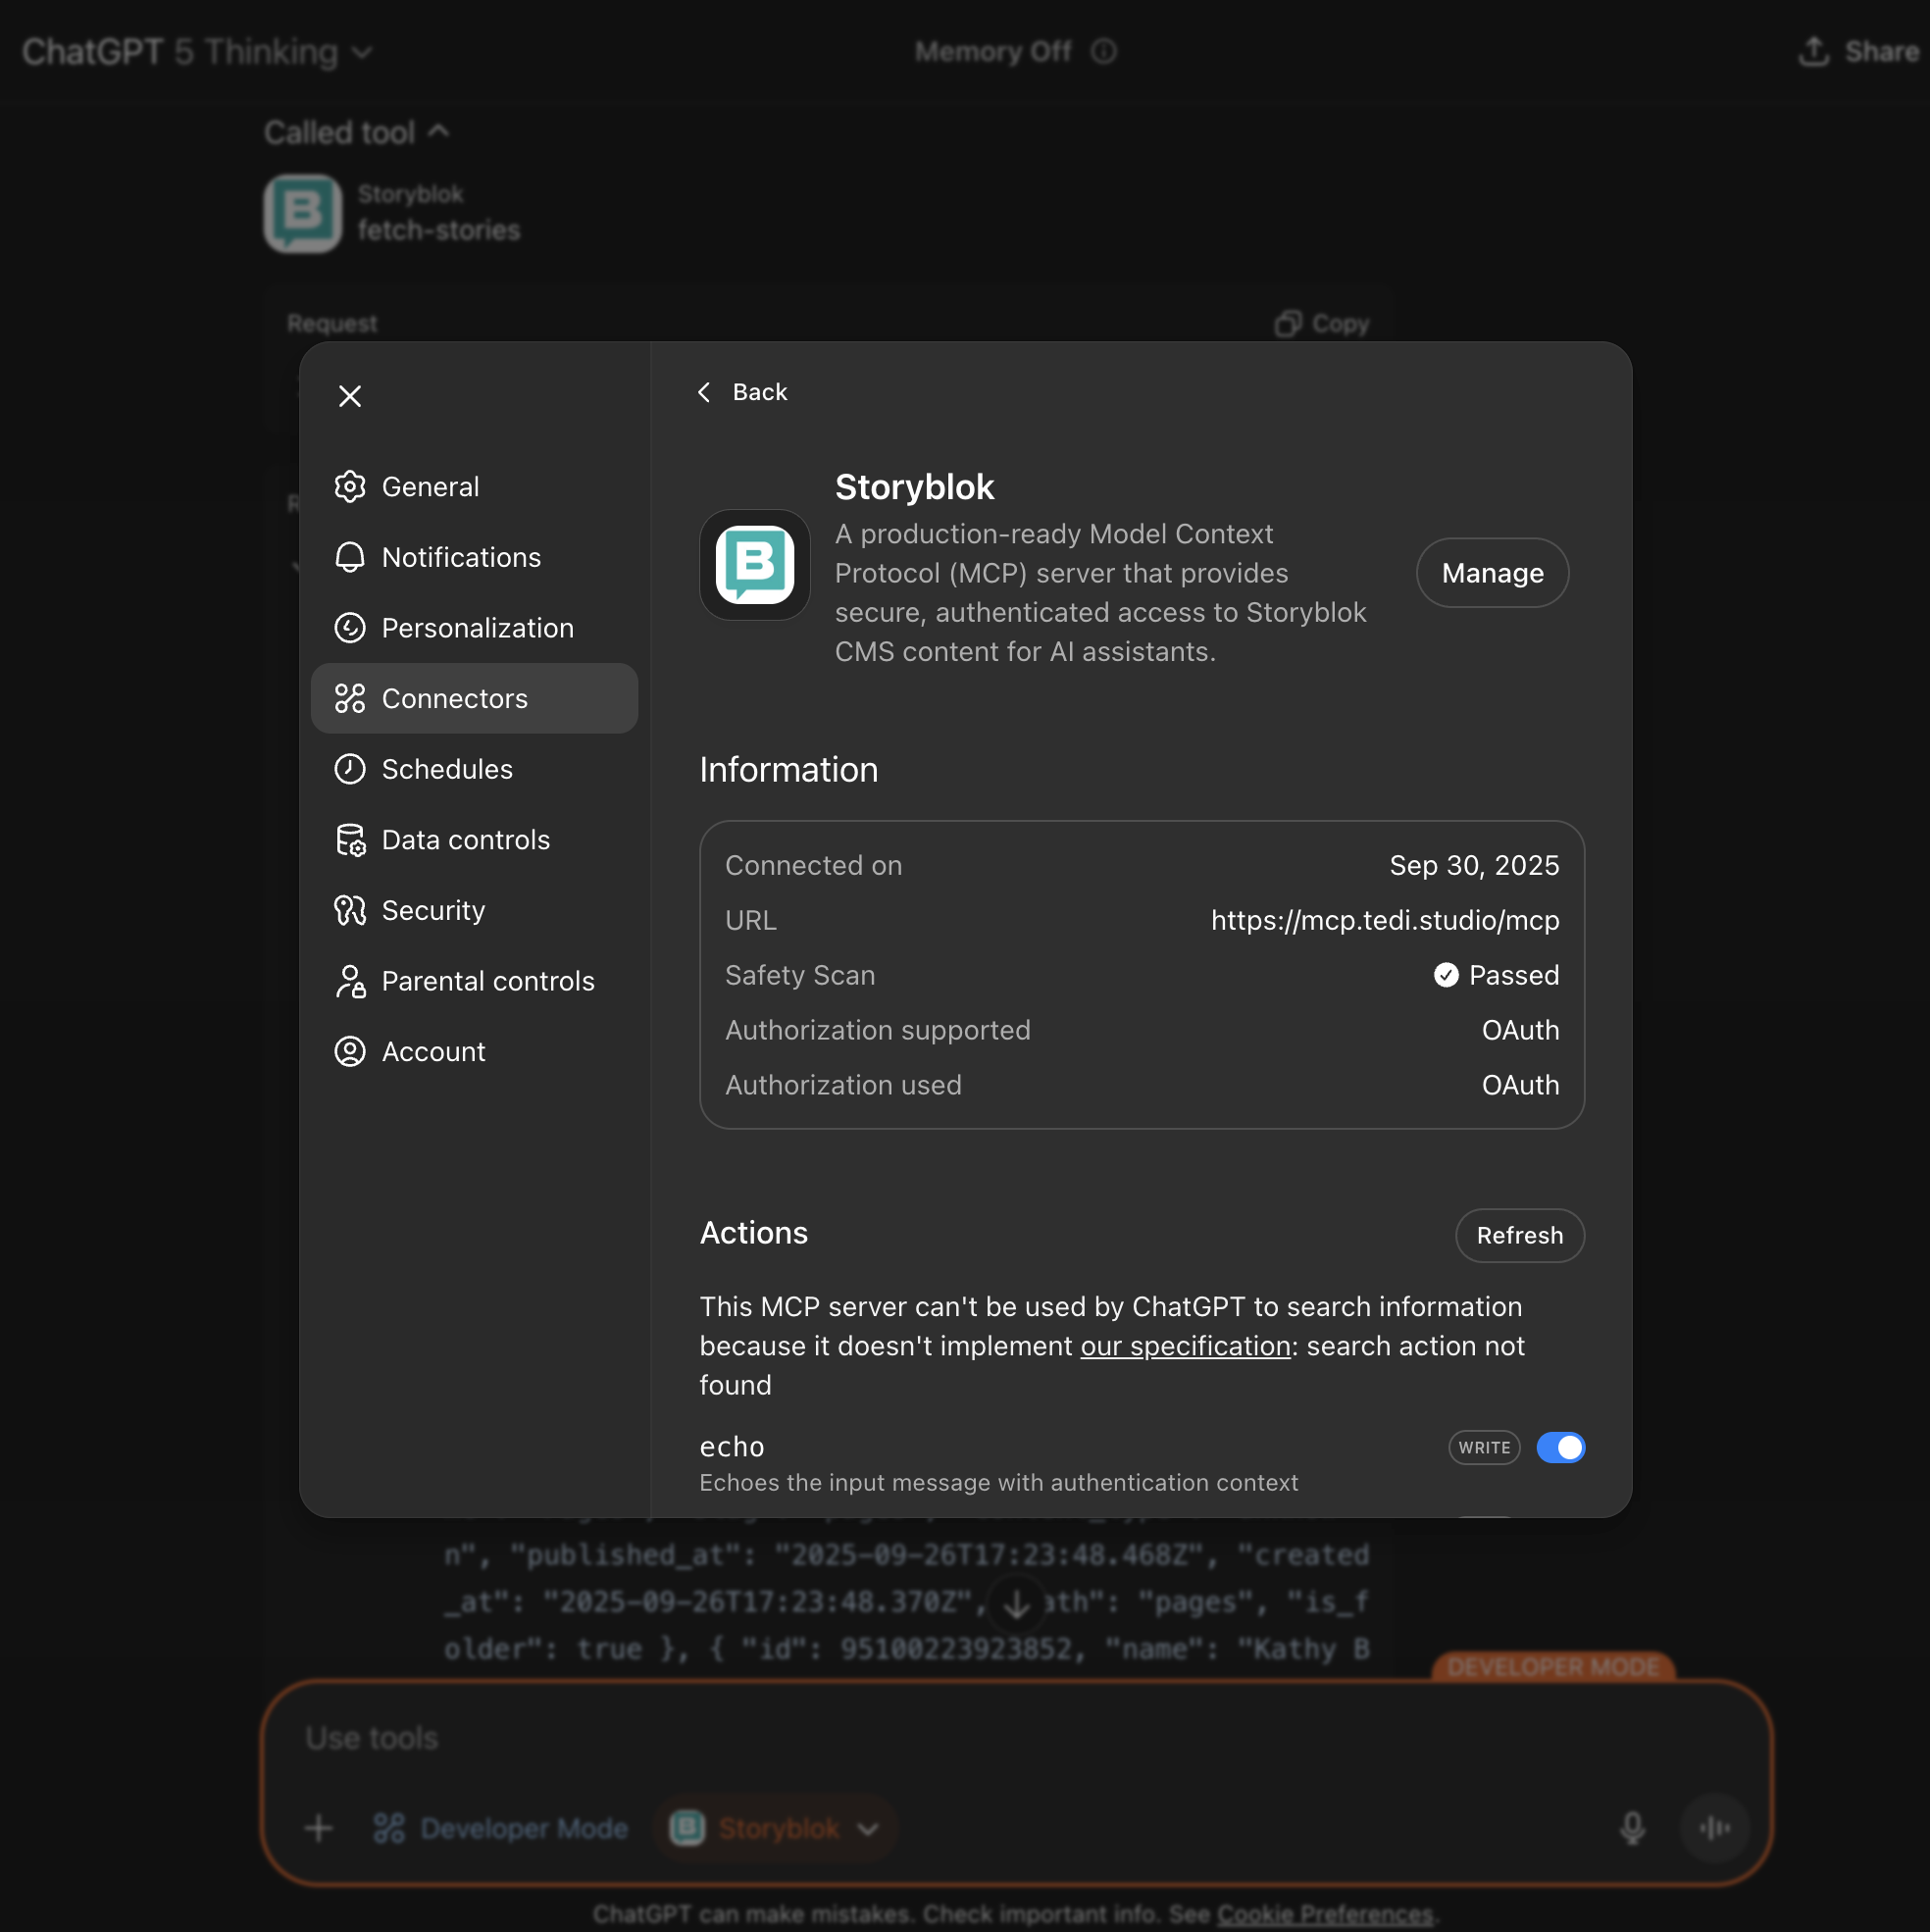Open the 'our specification' link
Viewport: 1930px width, 1932px height.
pos(1185,1346)
